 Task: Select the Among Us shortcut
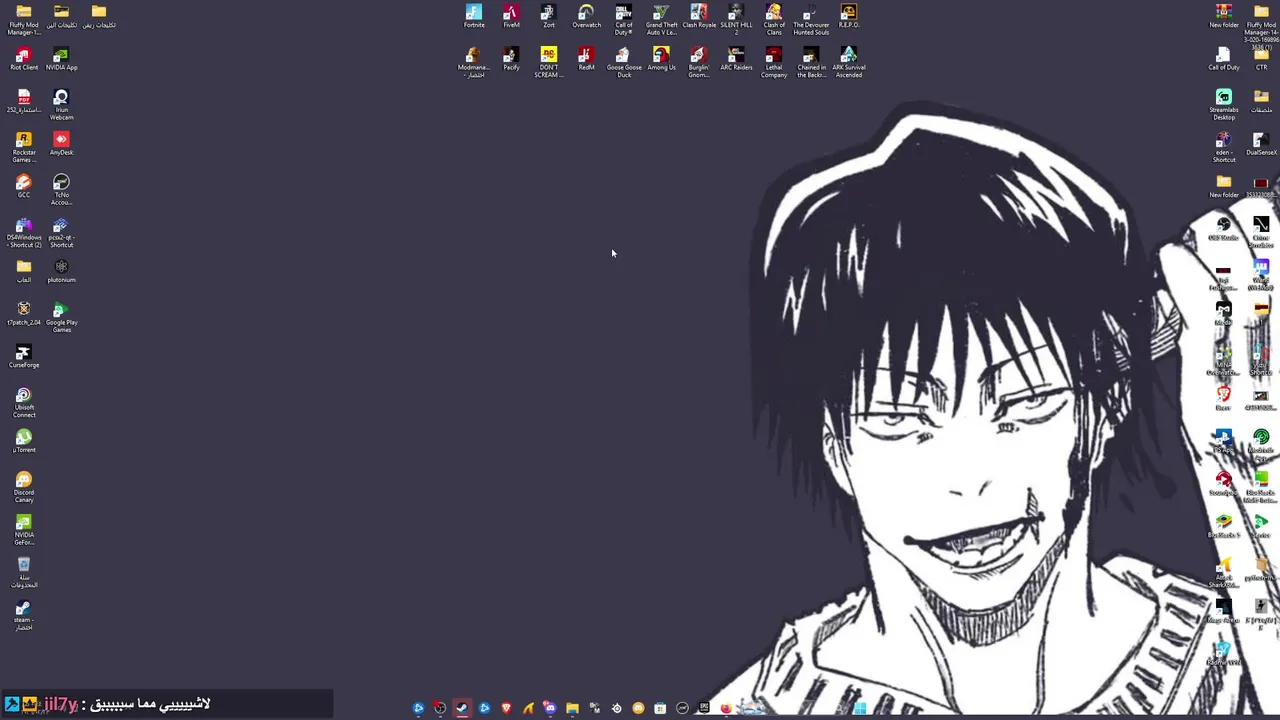[x=661, y=59]
